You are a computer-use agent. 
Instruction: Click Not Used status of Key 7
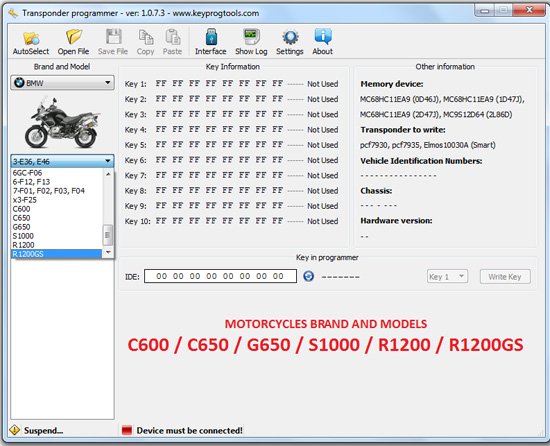click(323, 175)
